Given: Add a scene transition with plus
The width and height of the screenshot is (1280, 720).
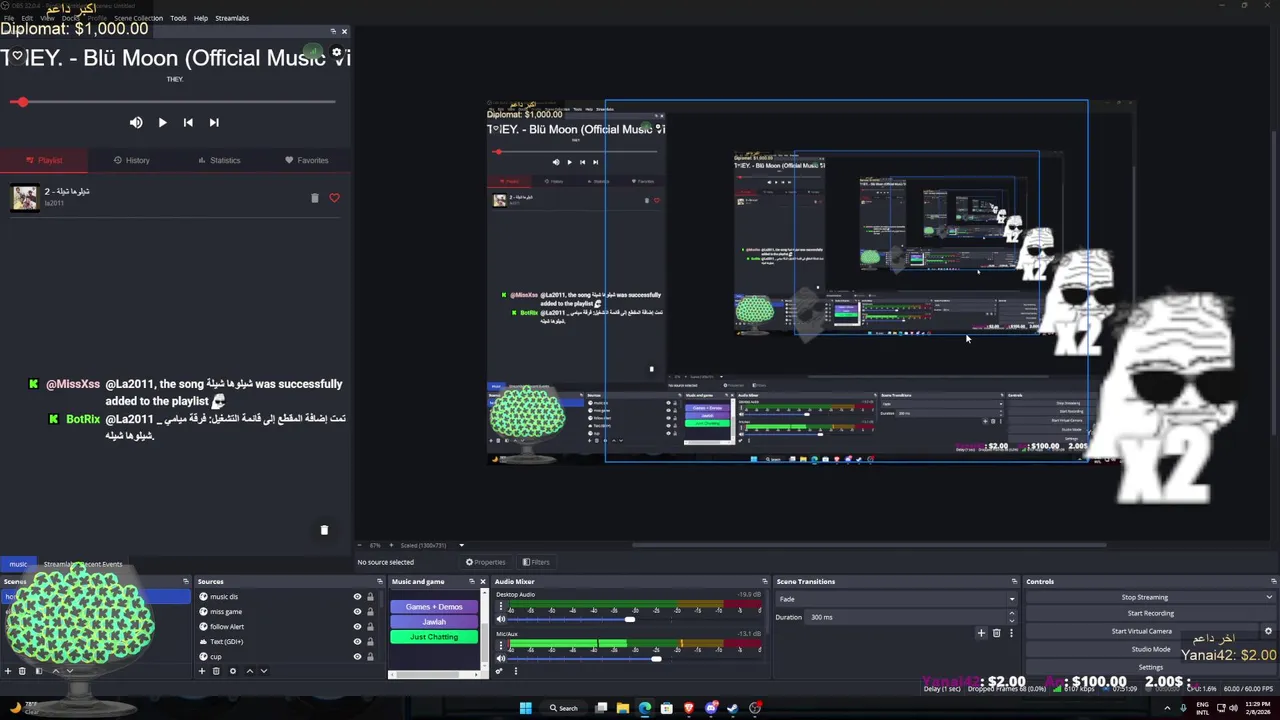Looking at the screenshot, I should (981, 633).
